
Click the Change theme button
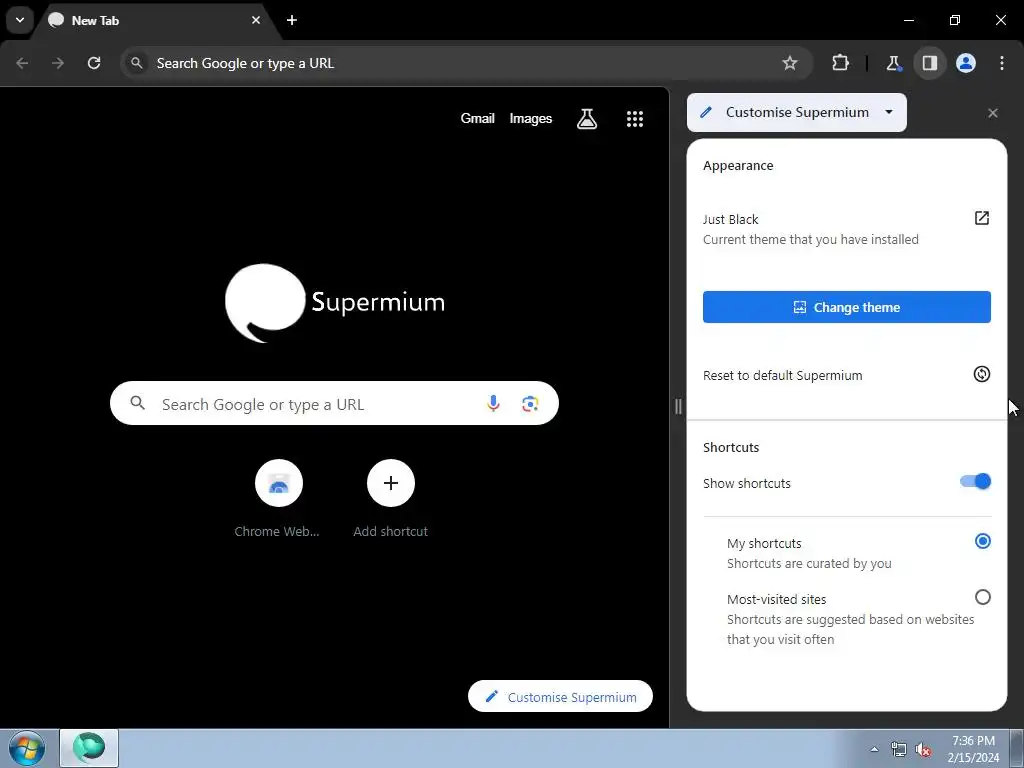click(846, 307)
